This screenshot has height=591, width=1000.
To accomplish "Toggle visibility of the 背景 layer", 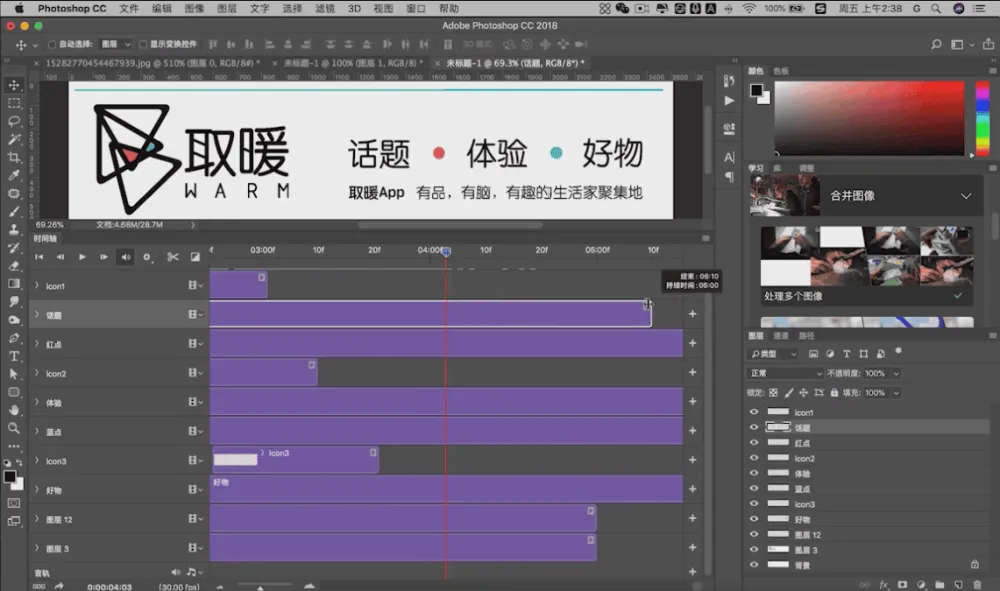I will point(754,565).
